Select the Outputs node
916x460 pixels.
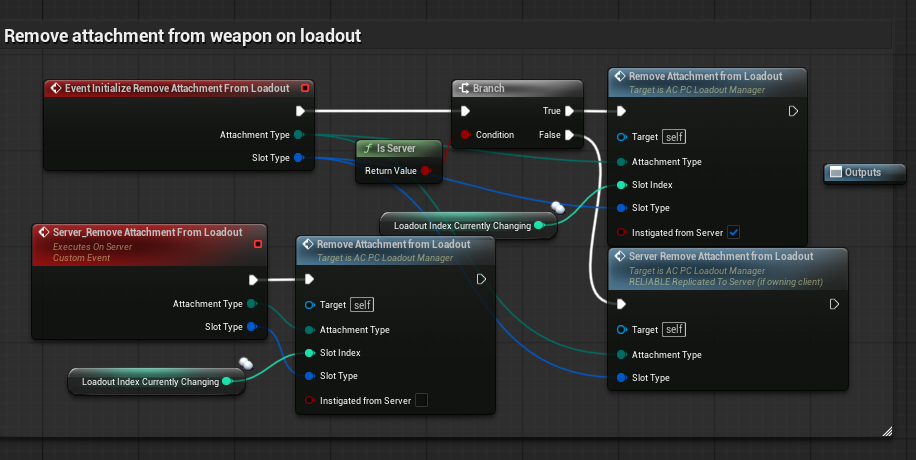tap(863, 172)
